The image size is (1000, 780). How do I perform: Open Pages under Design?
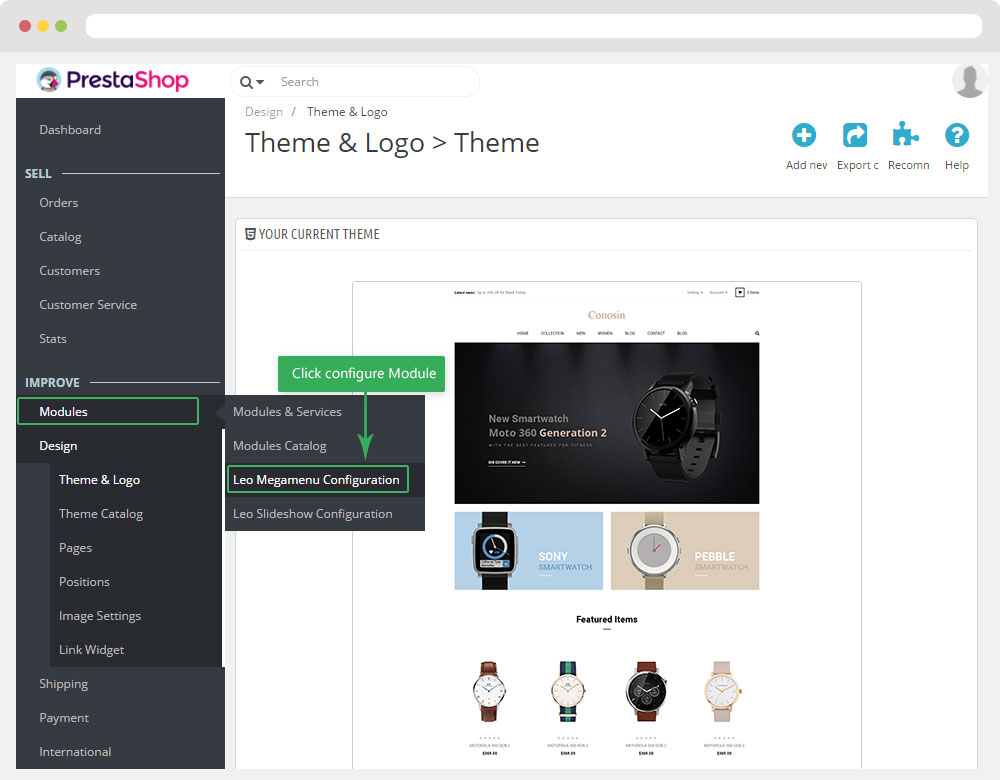(x=75, y=548)
